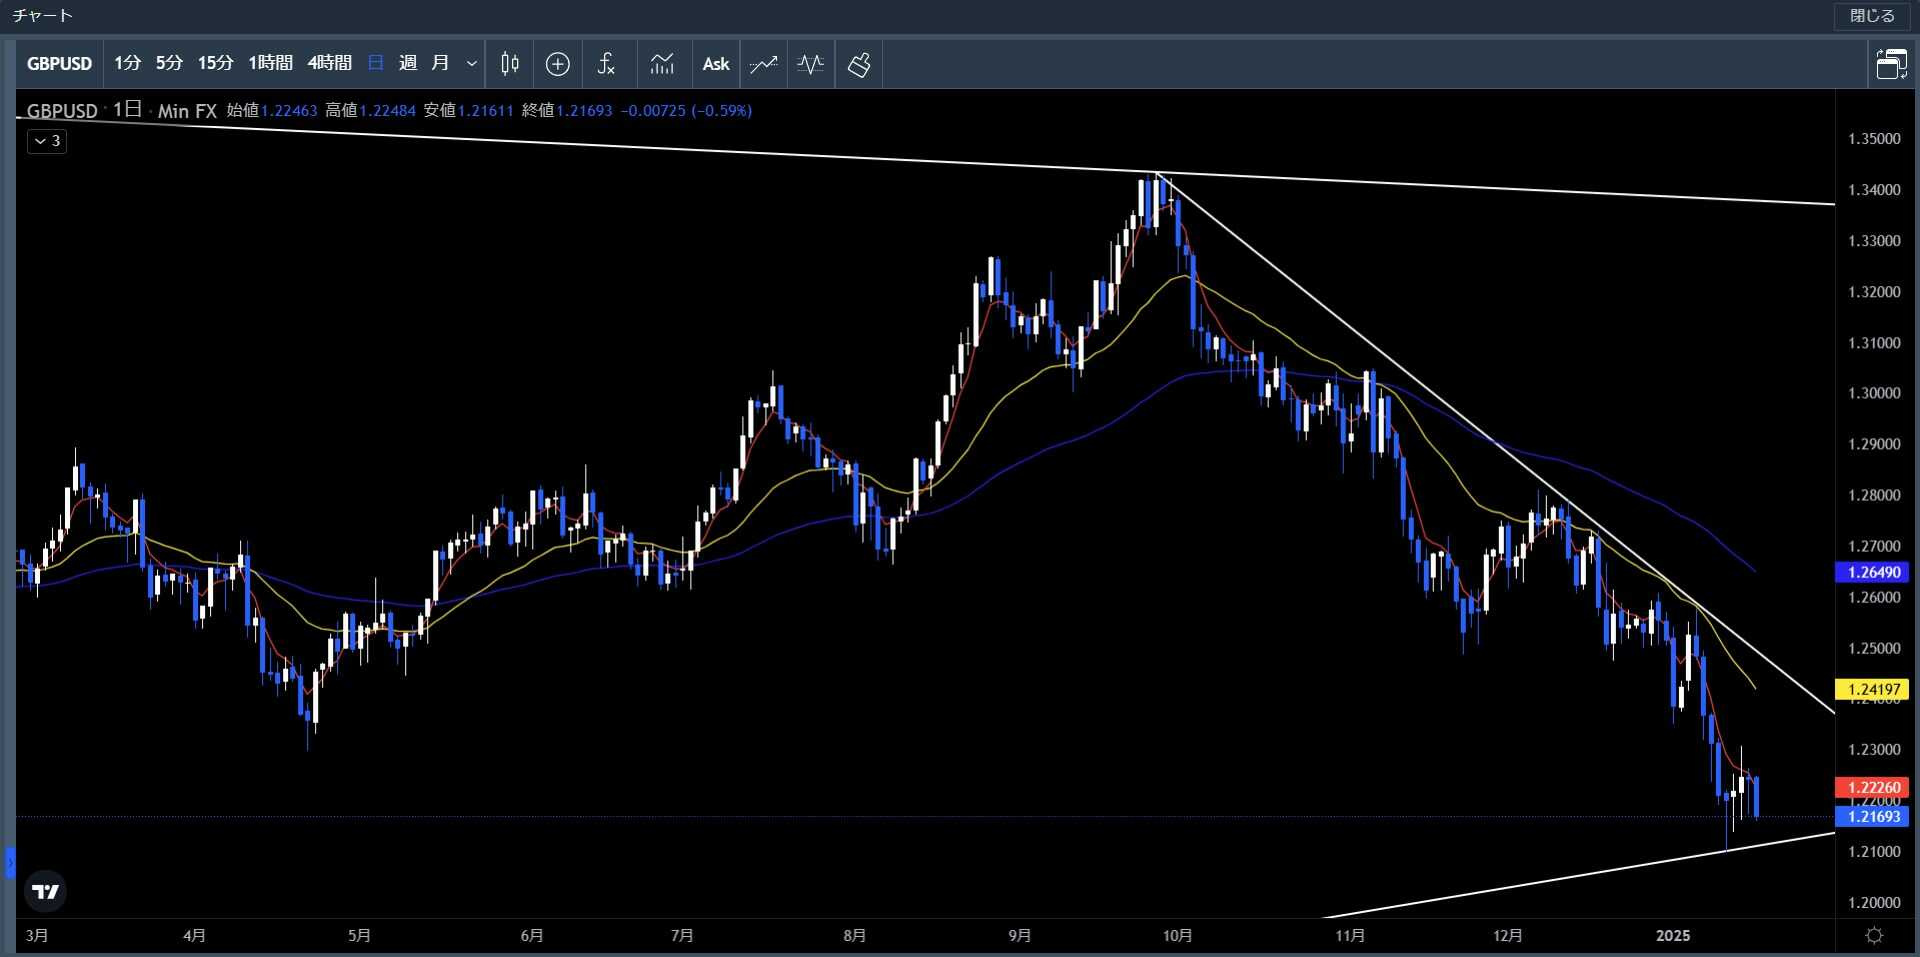This screenshot has width=1920, height=957.
Task: Click the yellow 1.24197 moving average label
Action: pyautogui.click(x=1872, y=689)
